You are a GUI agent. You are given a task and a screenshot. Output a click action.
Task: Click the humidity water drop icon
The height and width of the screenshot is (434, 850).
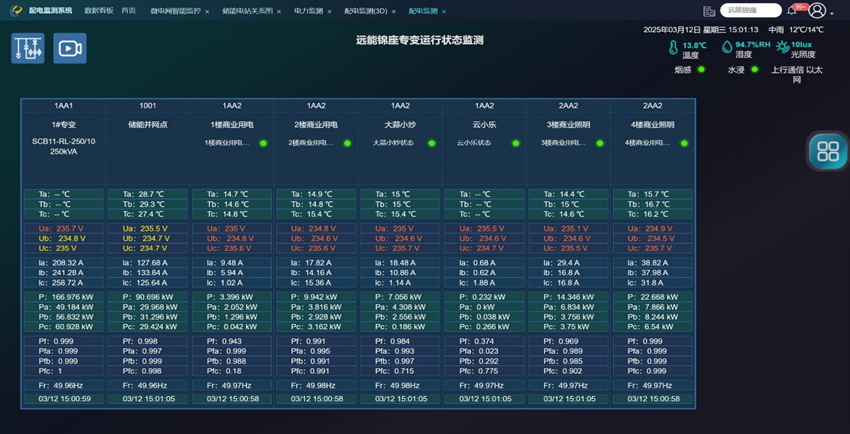(x=727, y=48)
